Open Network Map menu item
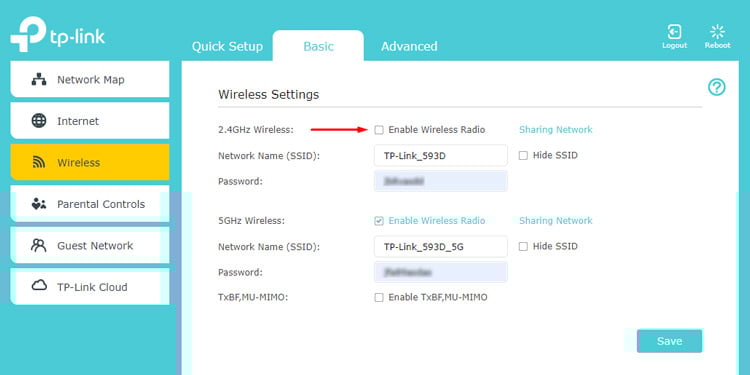This screenshot has width=750, height=375. tap(90, 79)
